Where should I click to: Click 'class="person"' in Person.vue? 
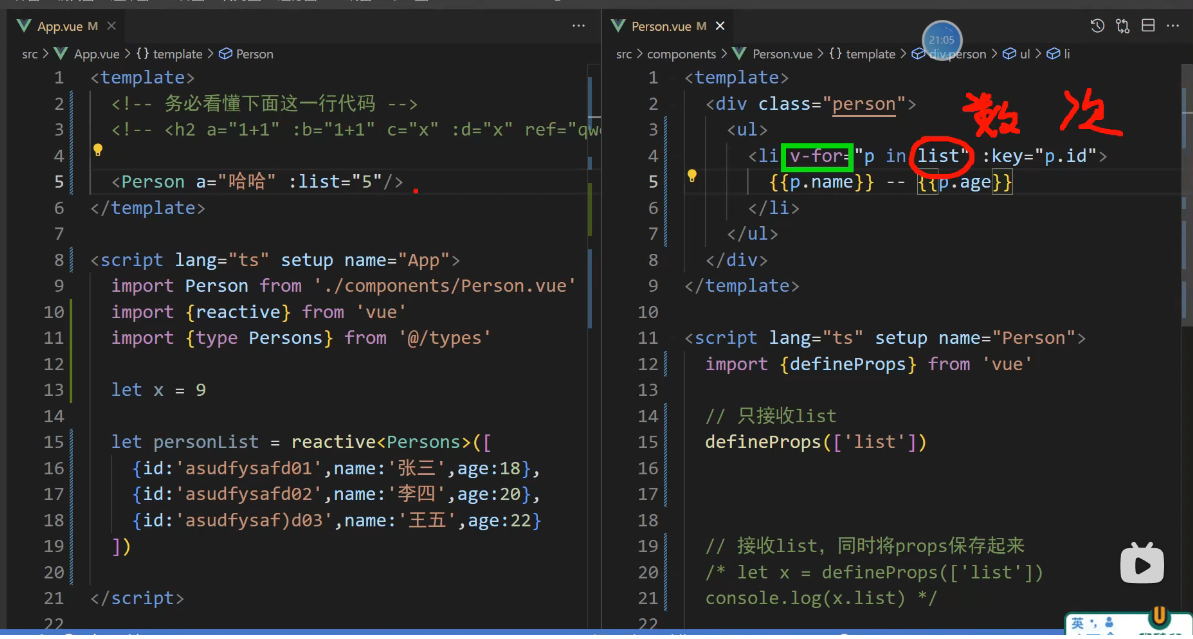(x=832, y=104)
